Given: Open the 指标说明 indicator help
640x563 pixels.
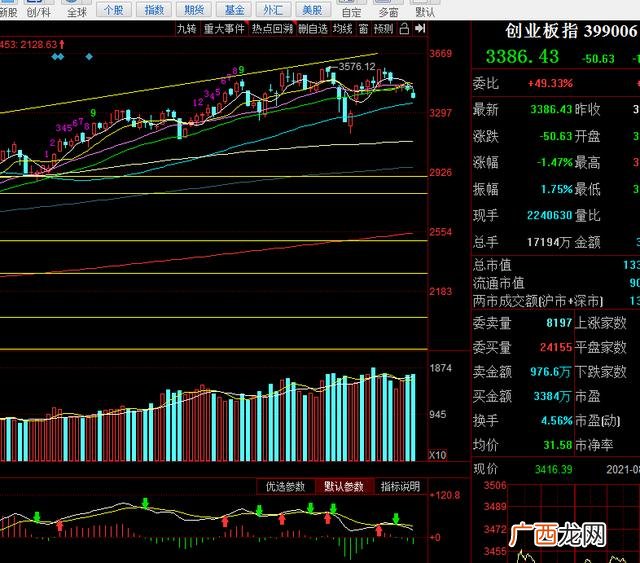Looking at the screenshot, I should pos(400,487).
